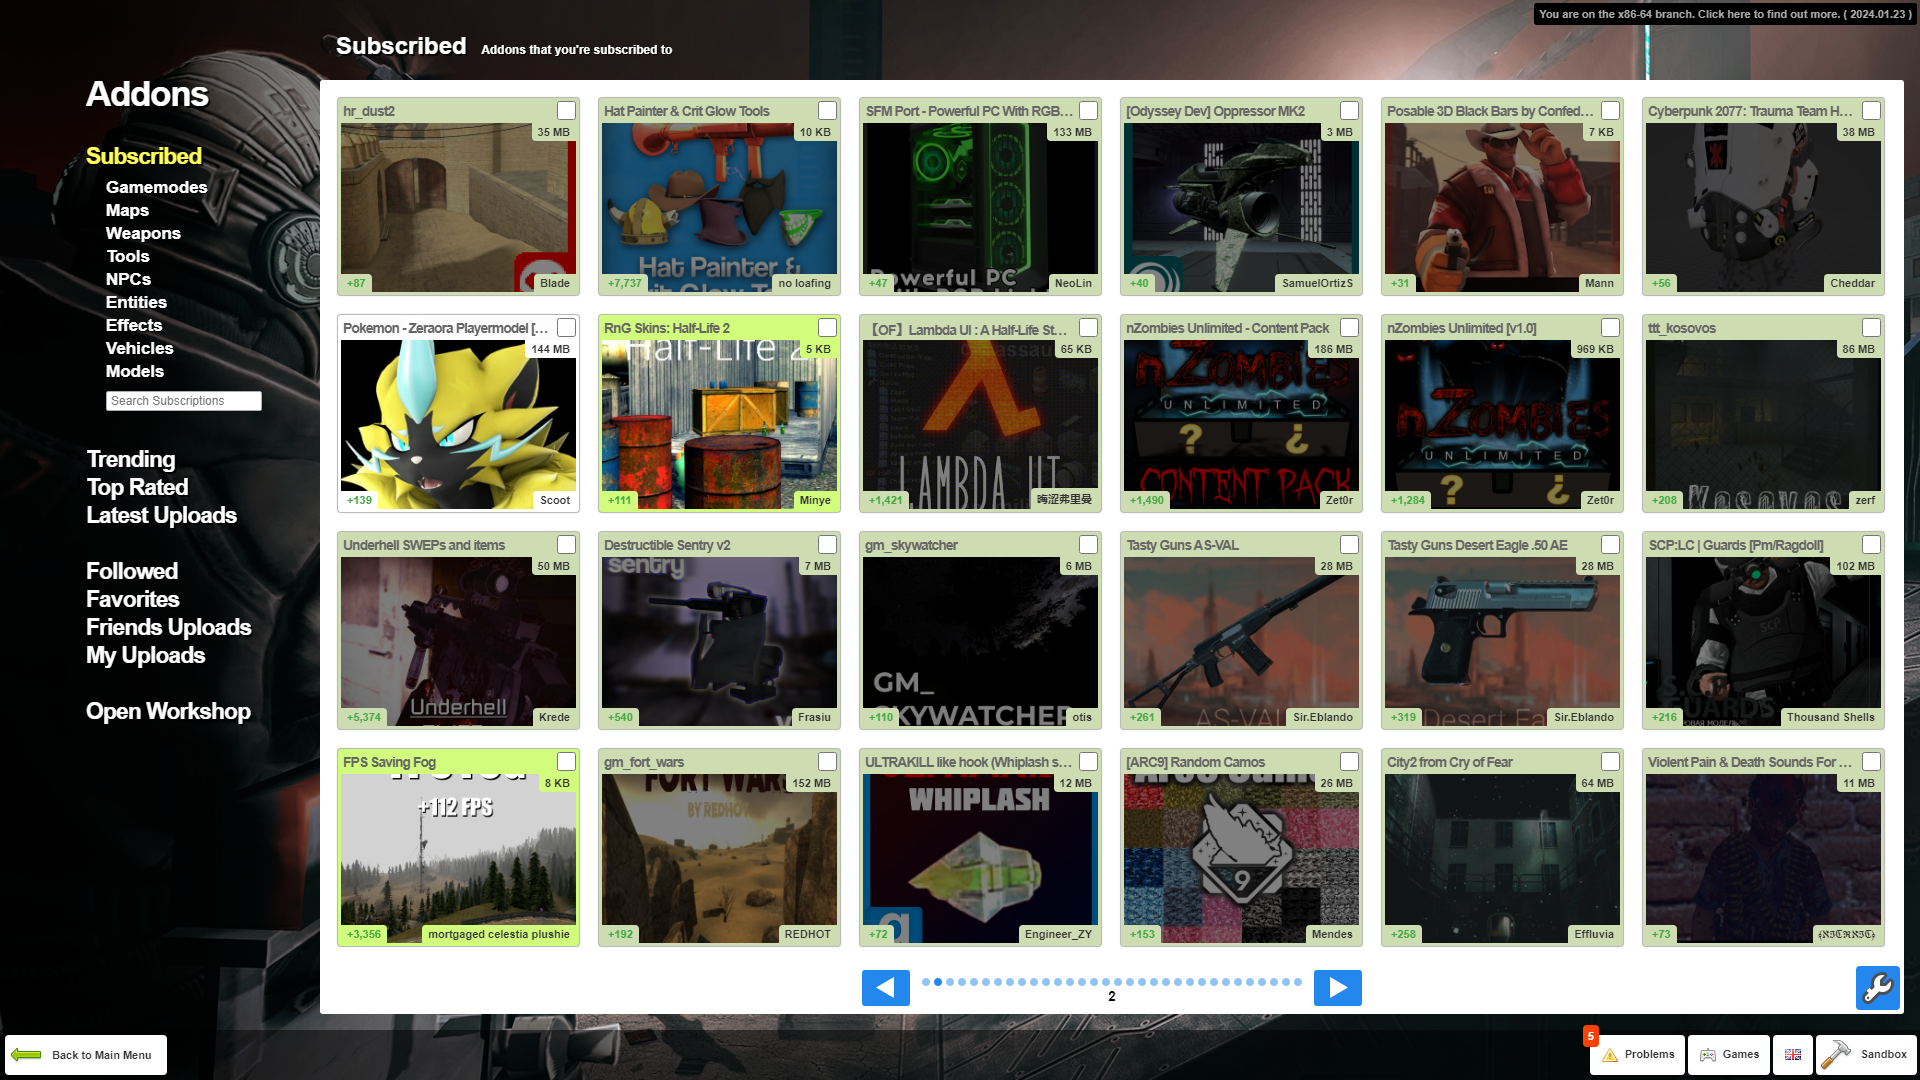This screenshot has height=1080, width=1920.
Task: Open the City2 from Cry of Fear thumbnail
Action: pos(1502,859)
